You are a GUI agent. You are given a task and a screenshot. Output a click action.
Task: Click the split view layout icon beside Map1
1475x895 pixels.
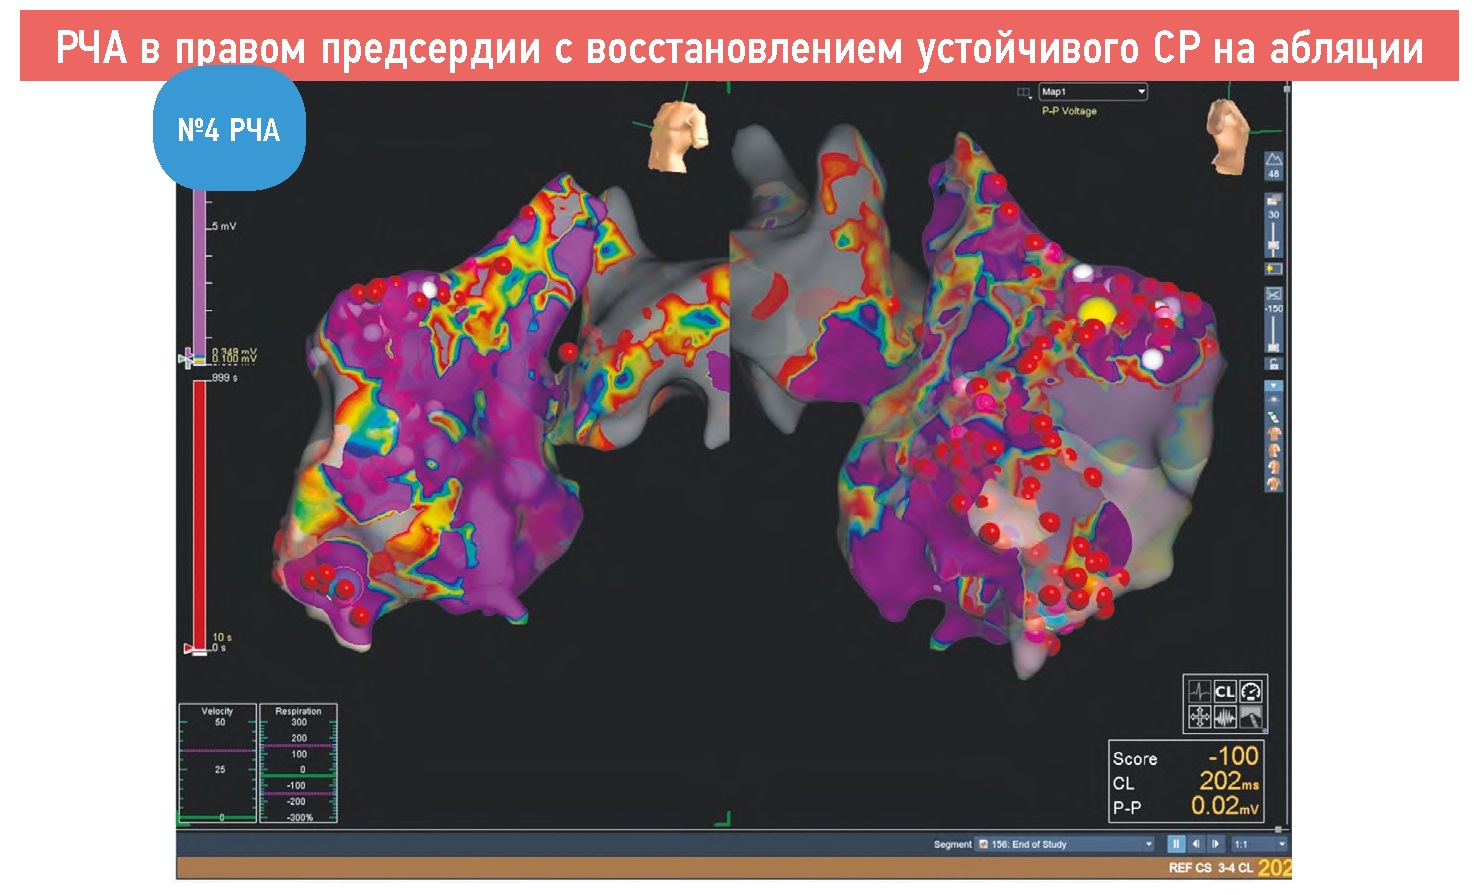1023,92
